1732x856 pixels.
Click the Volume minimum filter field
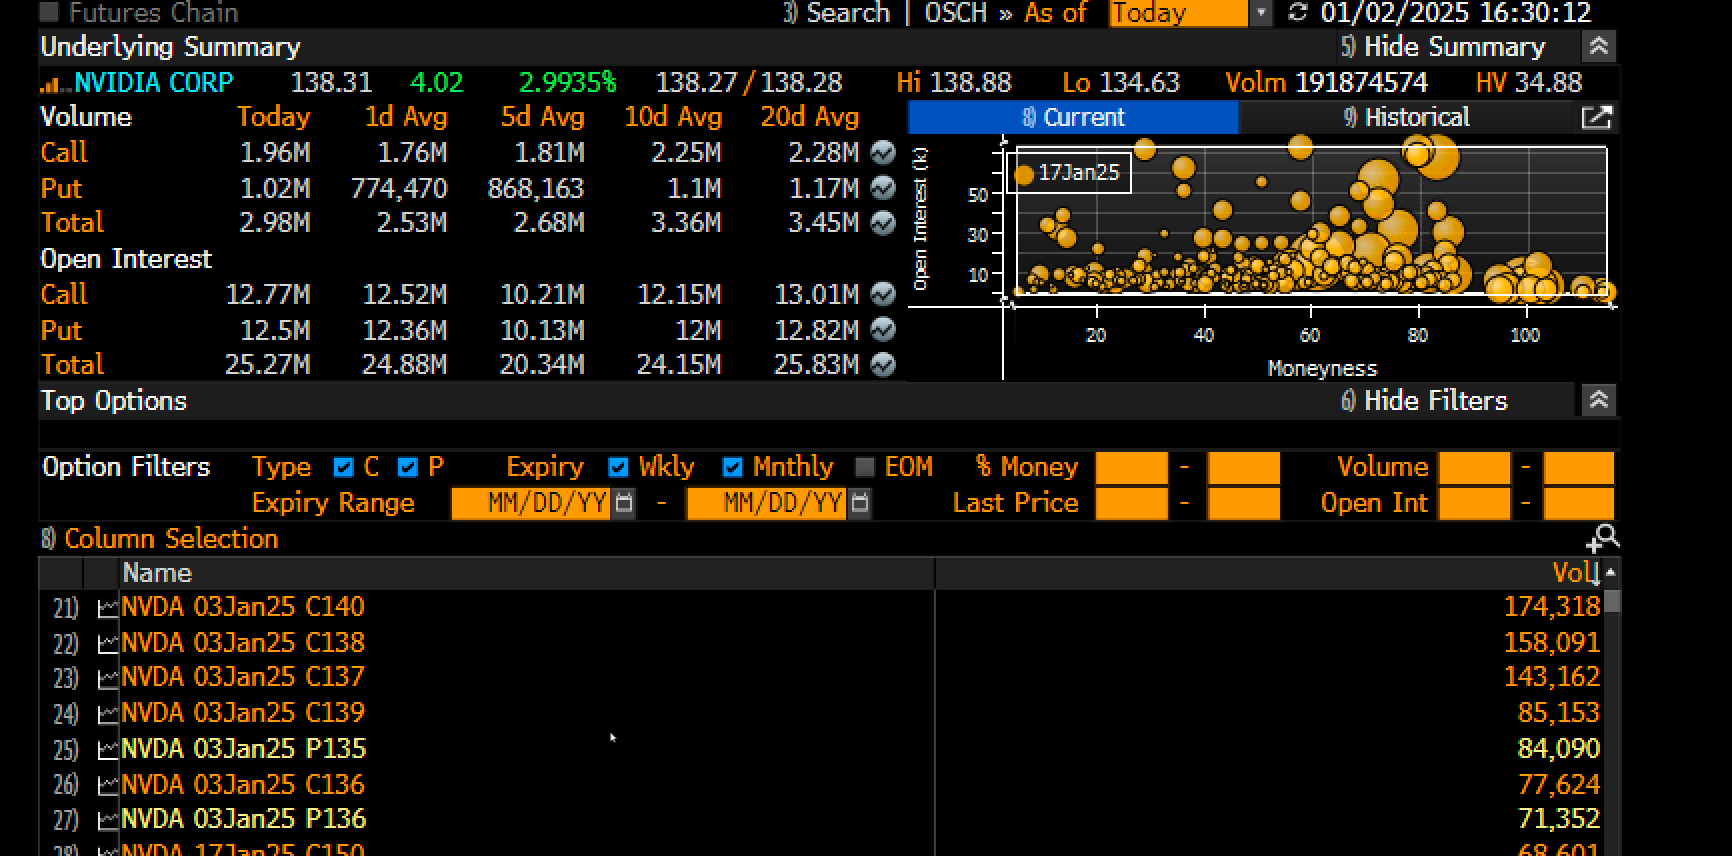[x=1474, y=467]
